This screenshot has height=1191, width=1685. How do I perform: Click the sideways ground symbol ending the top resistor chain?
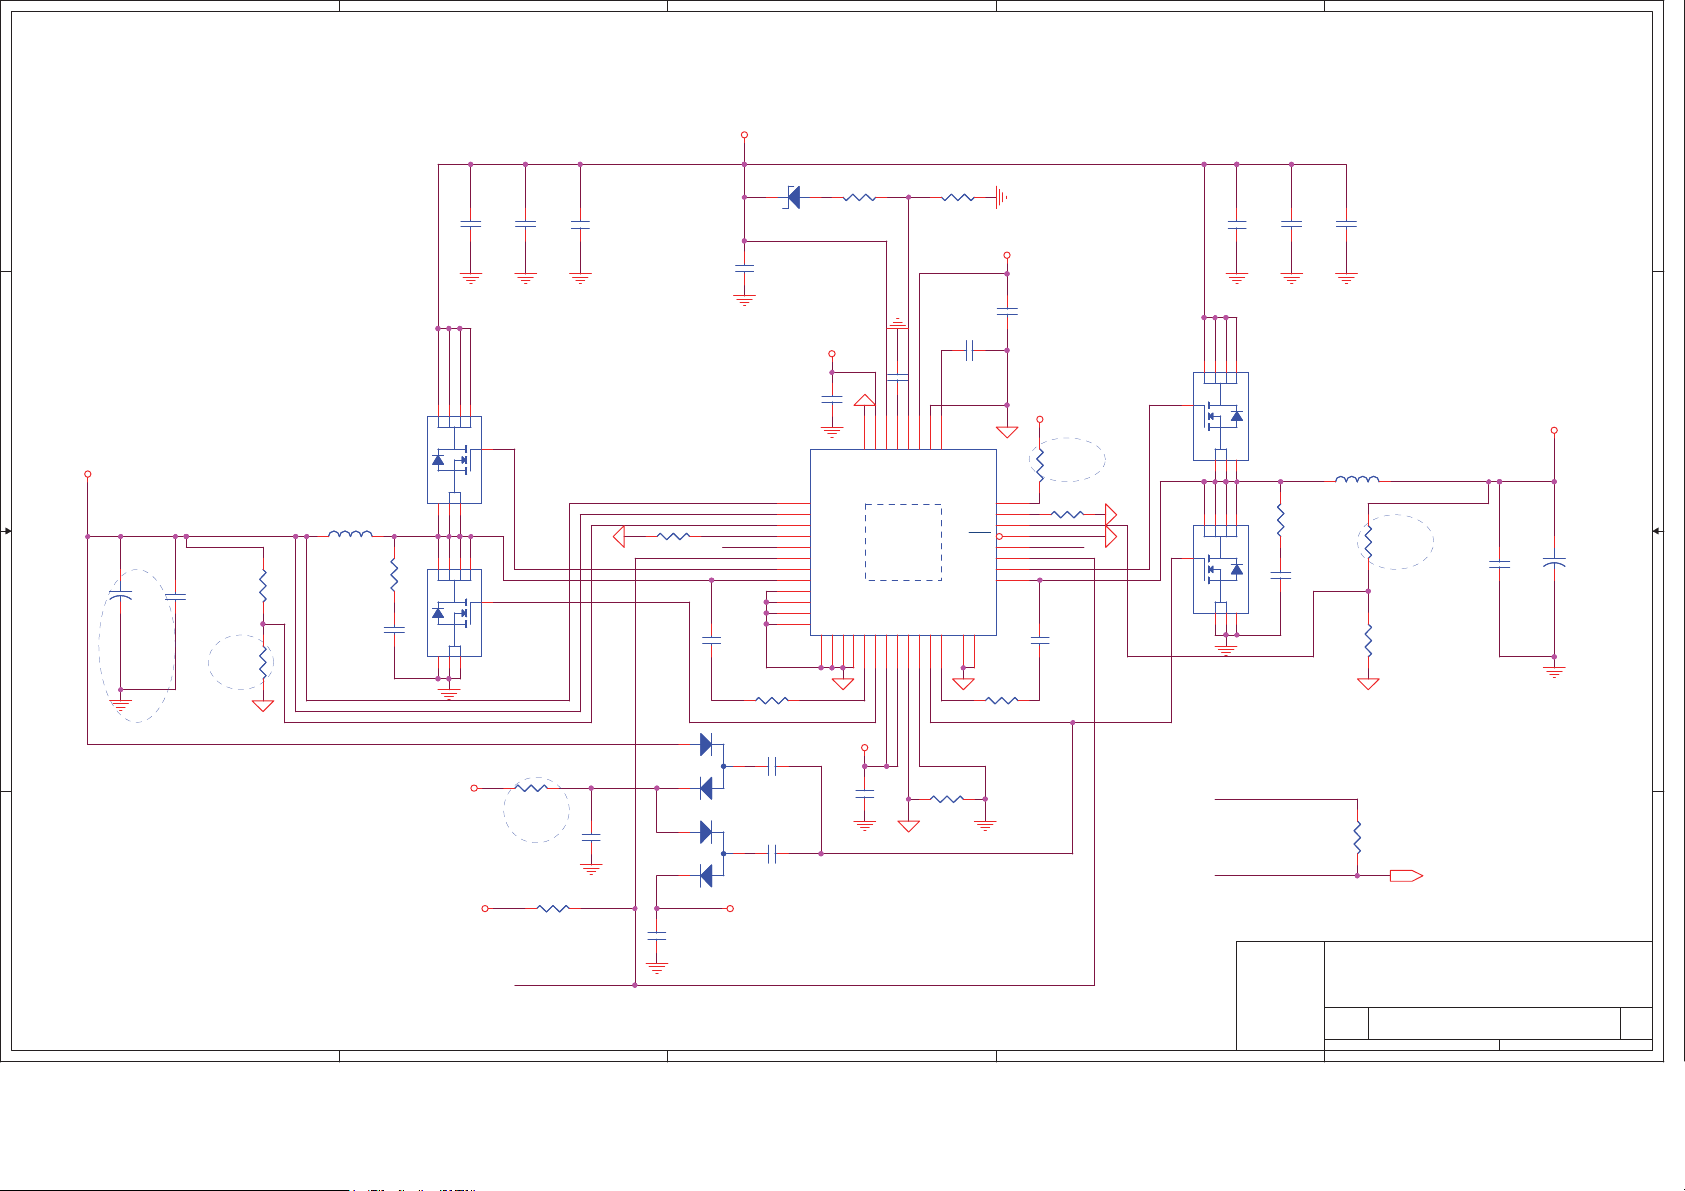1000,198
